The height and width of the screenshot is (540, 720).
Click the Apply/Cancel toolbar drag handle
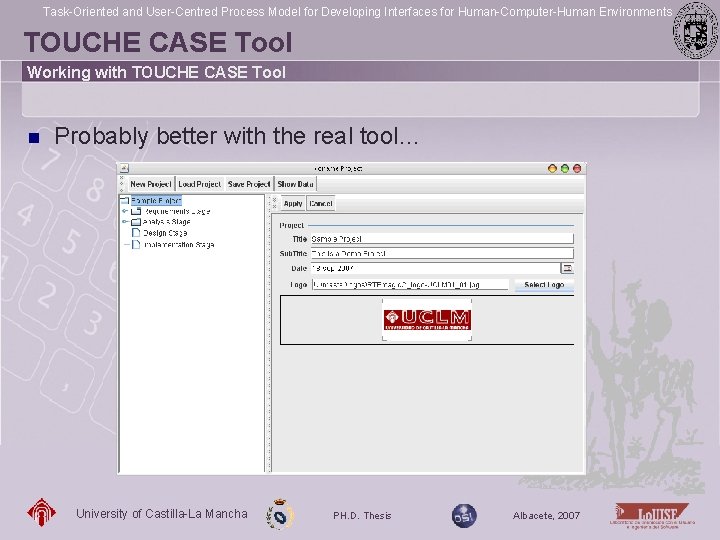click(x=275, y=203)
